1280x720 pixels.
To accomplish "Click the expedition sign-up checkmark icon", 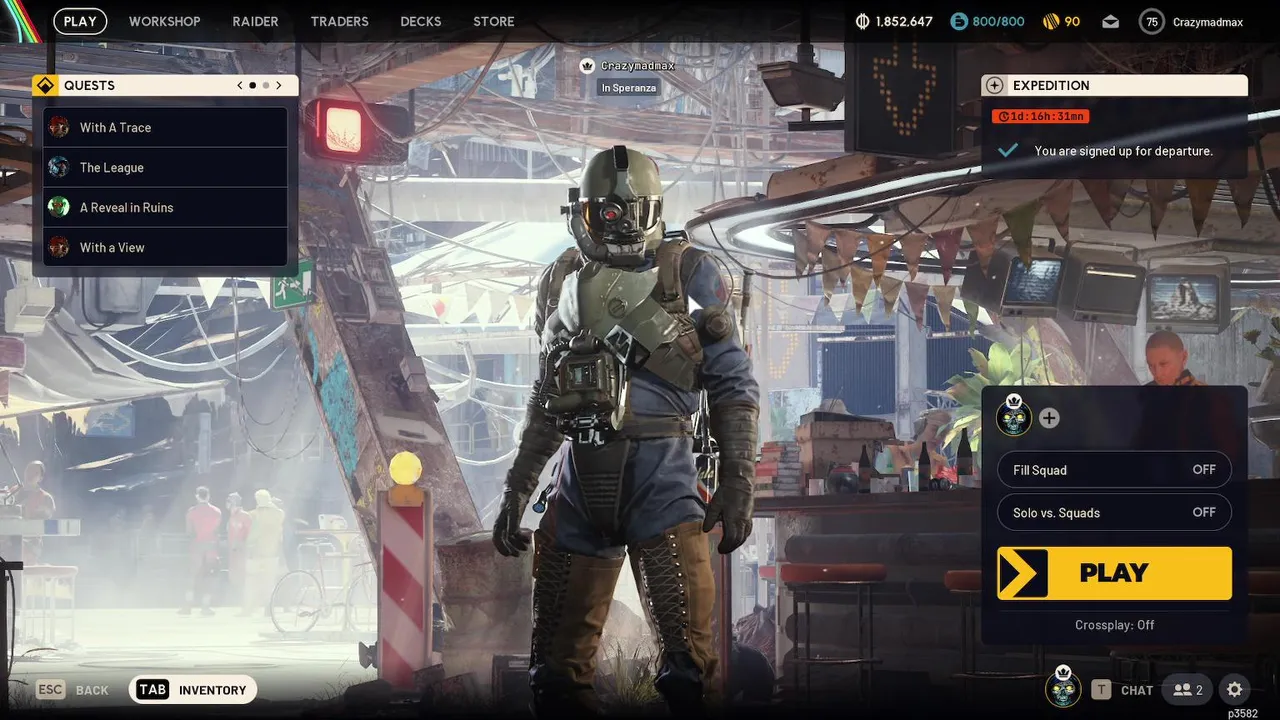I will point(1008,150).
